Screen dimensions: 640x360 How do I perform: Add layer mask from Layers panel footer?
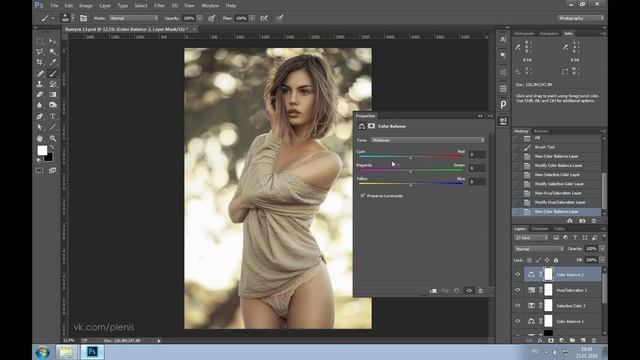click(x=551, y=340)
